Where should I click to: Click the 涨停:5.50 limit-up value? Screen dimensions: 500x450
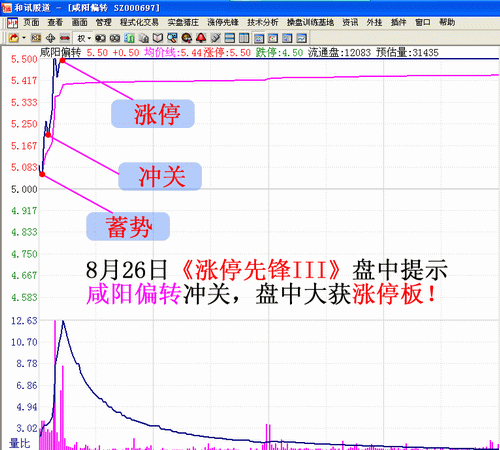[227, 52]
